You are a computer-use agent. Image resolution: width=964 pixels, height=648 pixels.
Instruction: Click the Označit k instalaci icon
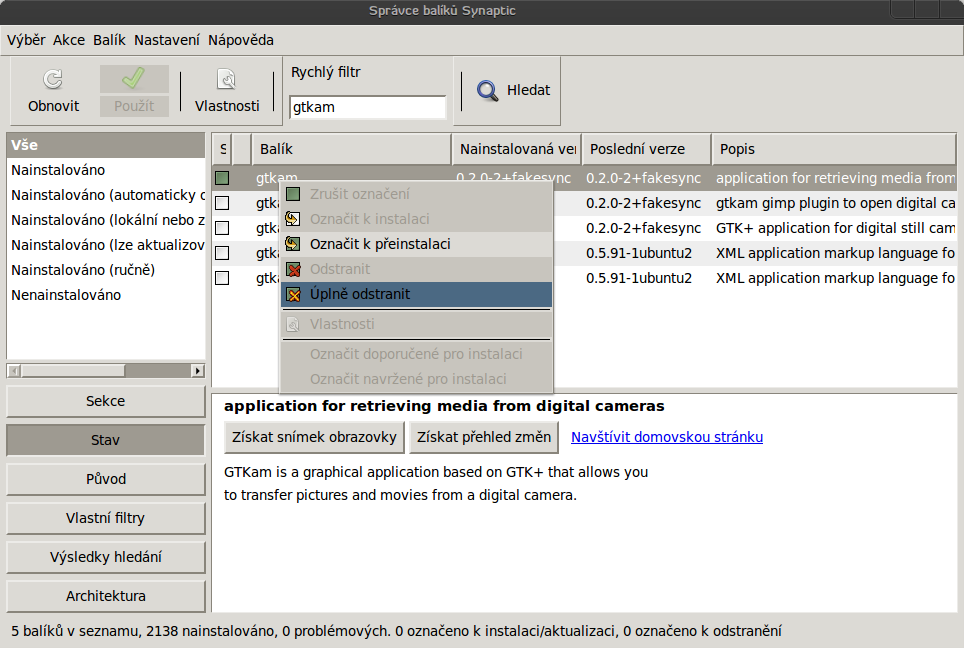coord(293,219)
